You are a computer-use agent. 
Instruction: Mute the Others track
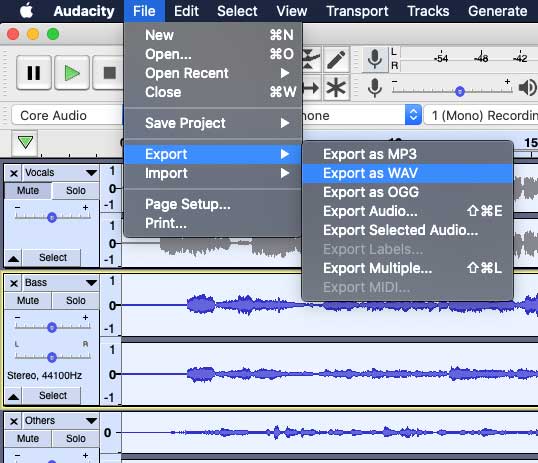pos(28,439)
